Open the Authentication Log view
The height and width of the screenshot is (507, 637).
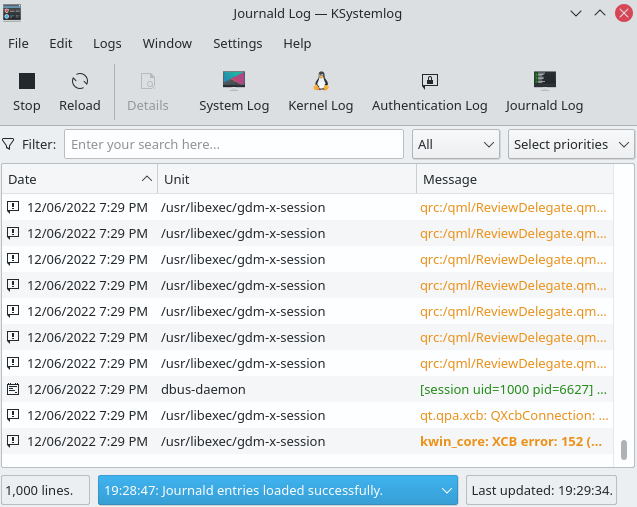429,92
